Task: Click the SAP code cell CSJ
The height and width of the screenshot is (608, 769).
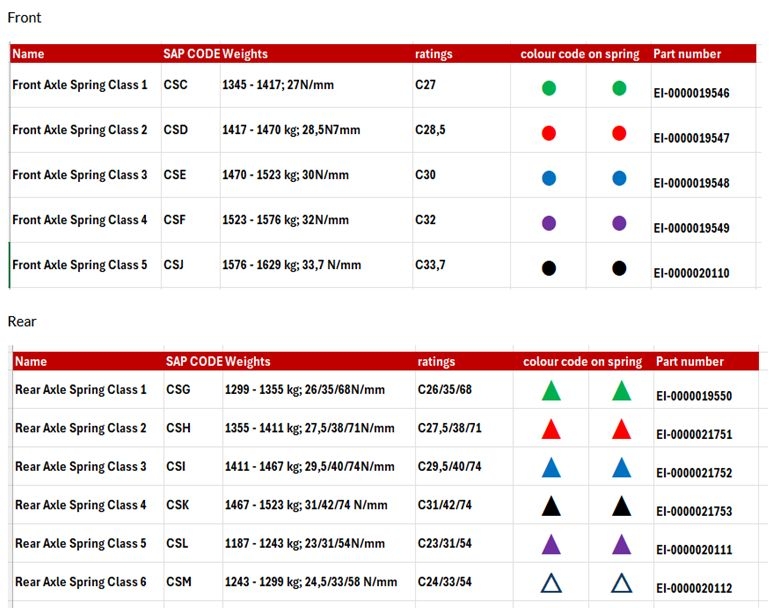Action: click(175, 265)
